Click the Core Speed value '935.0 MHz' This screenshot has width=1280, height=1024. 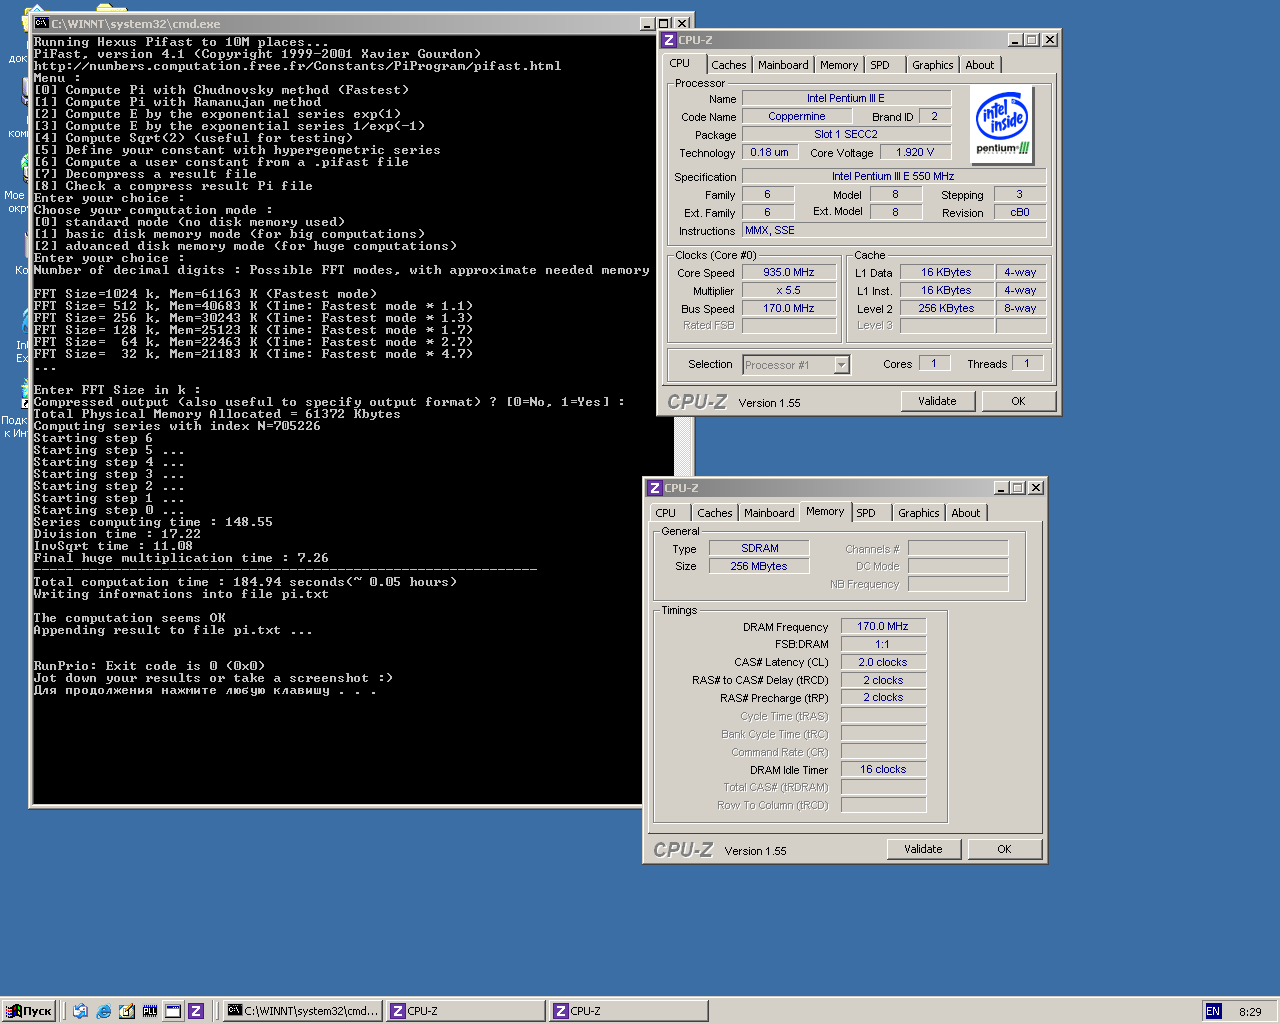pos(789,272)
